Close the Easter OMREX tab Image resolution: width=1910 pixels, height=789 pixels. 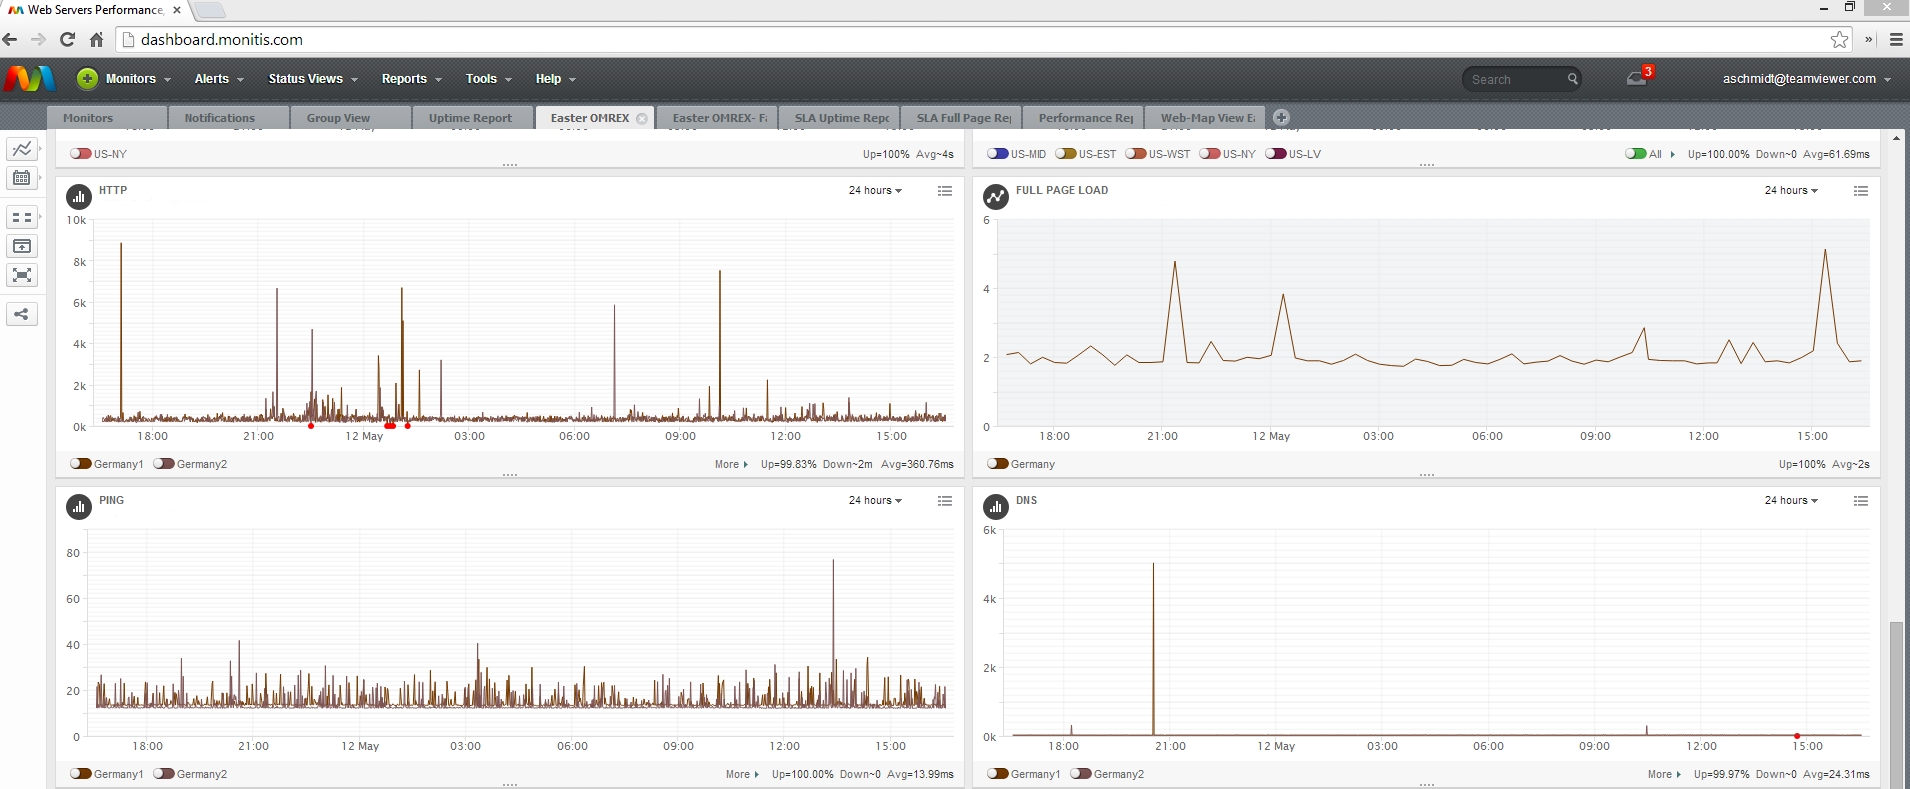[642, 118]
